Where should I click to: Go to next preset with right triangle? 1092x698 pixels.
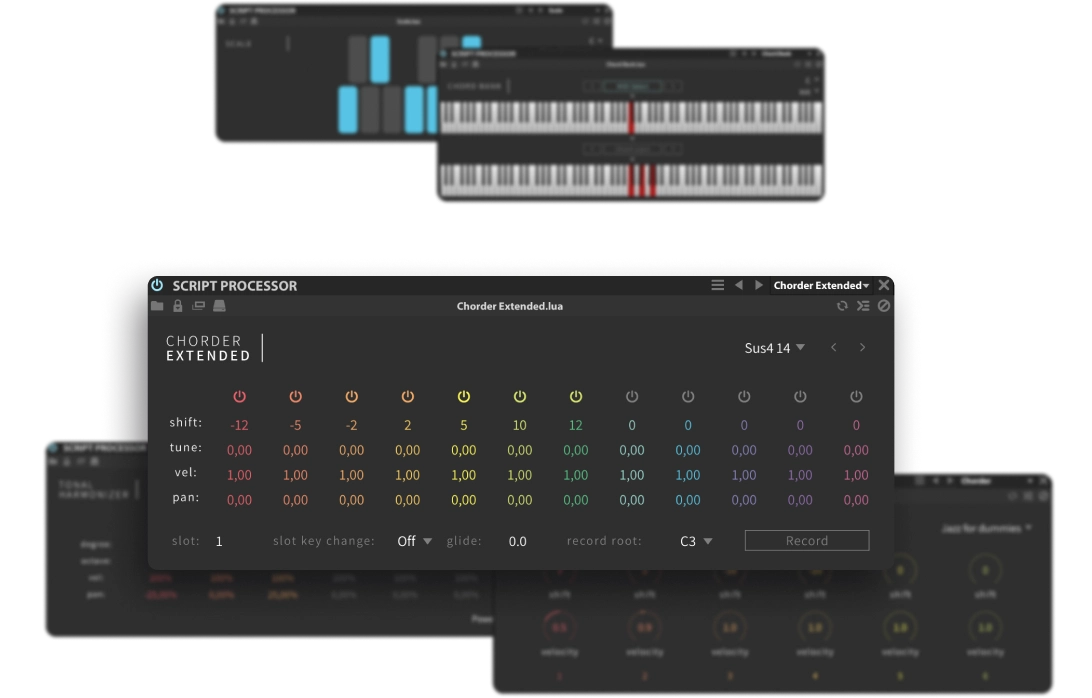tap(759, 286)
